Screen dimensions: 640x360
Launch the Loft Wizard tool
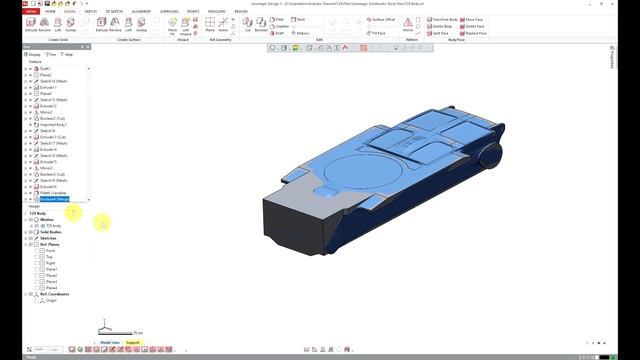coord(186,26)
